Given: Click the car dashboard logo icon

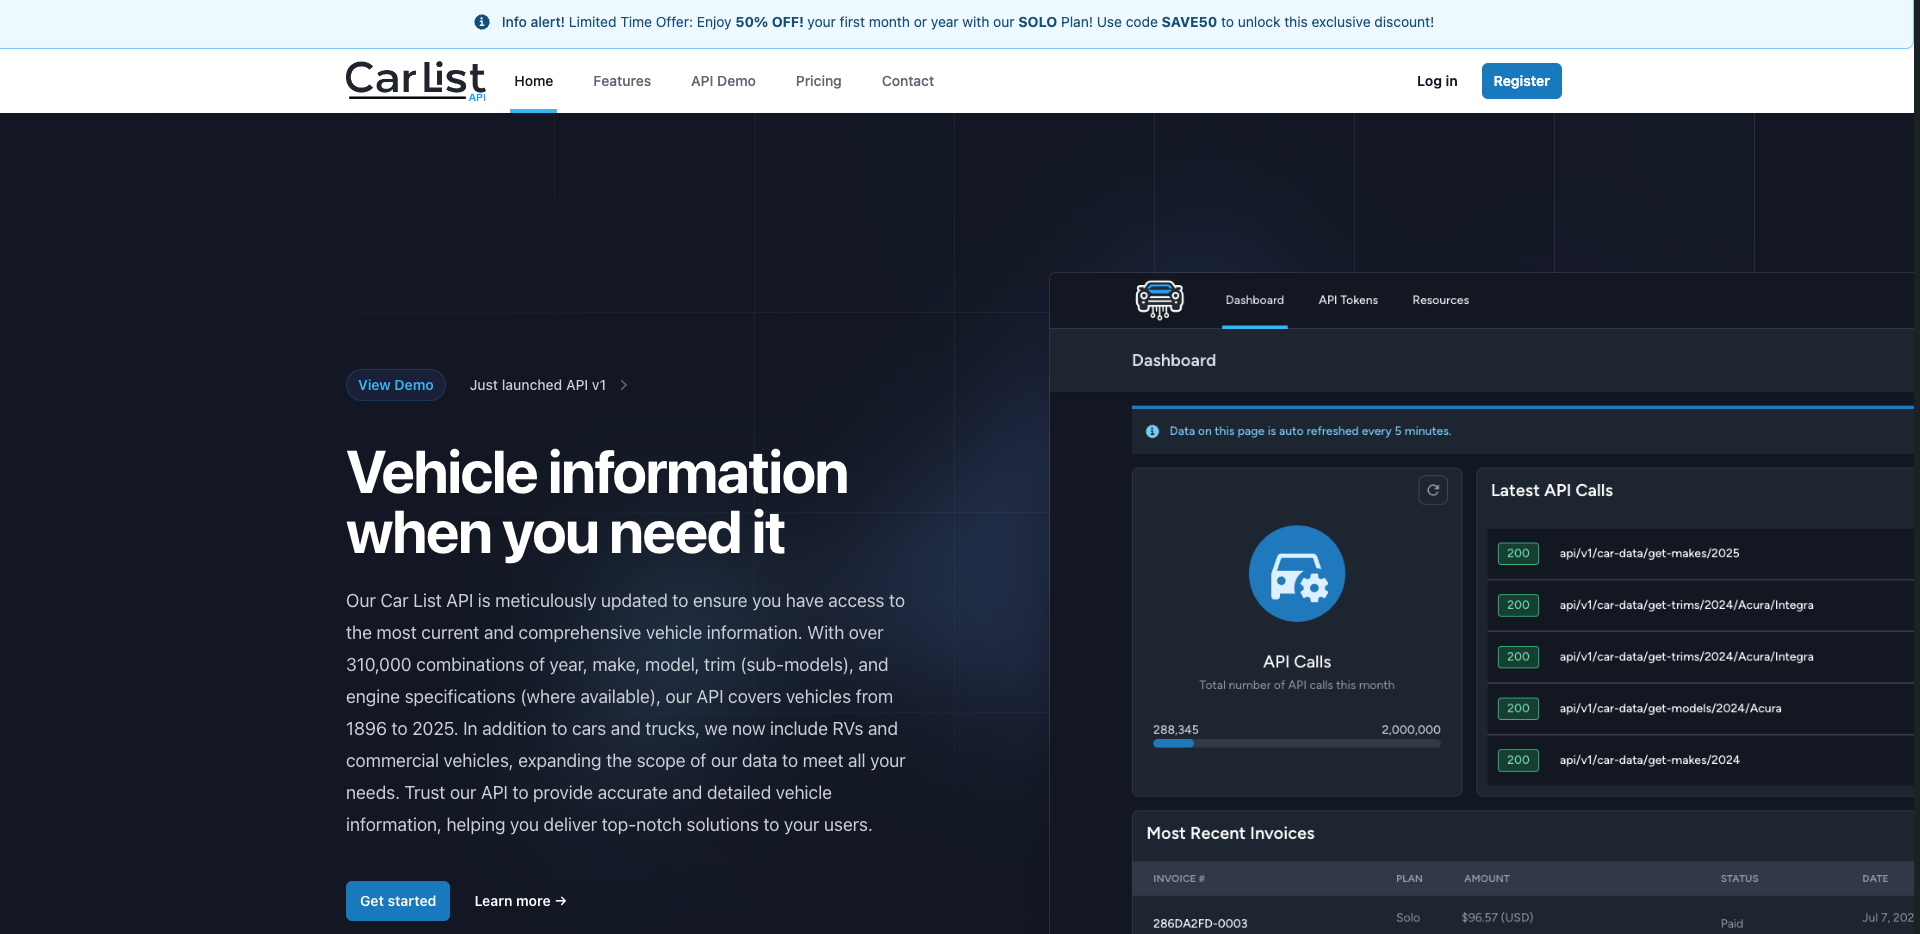Looking at the screenshot, I should click(1159, 300).
